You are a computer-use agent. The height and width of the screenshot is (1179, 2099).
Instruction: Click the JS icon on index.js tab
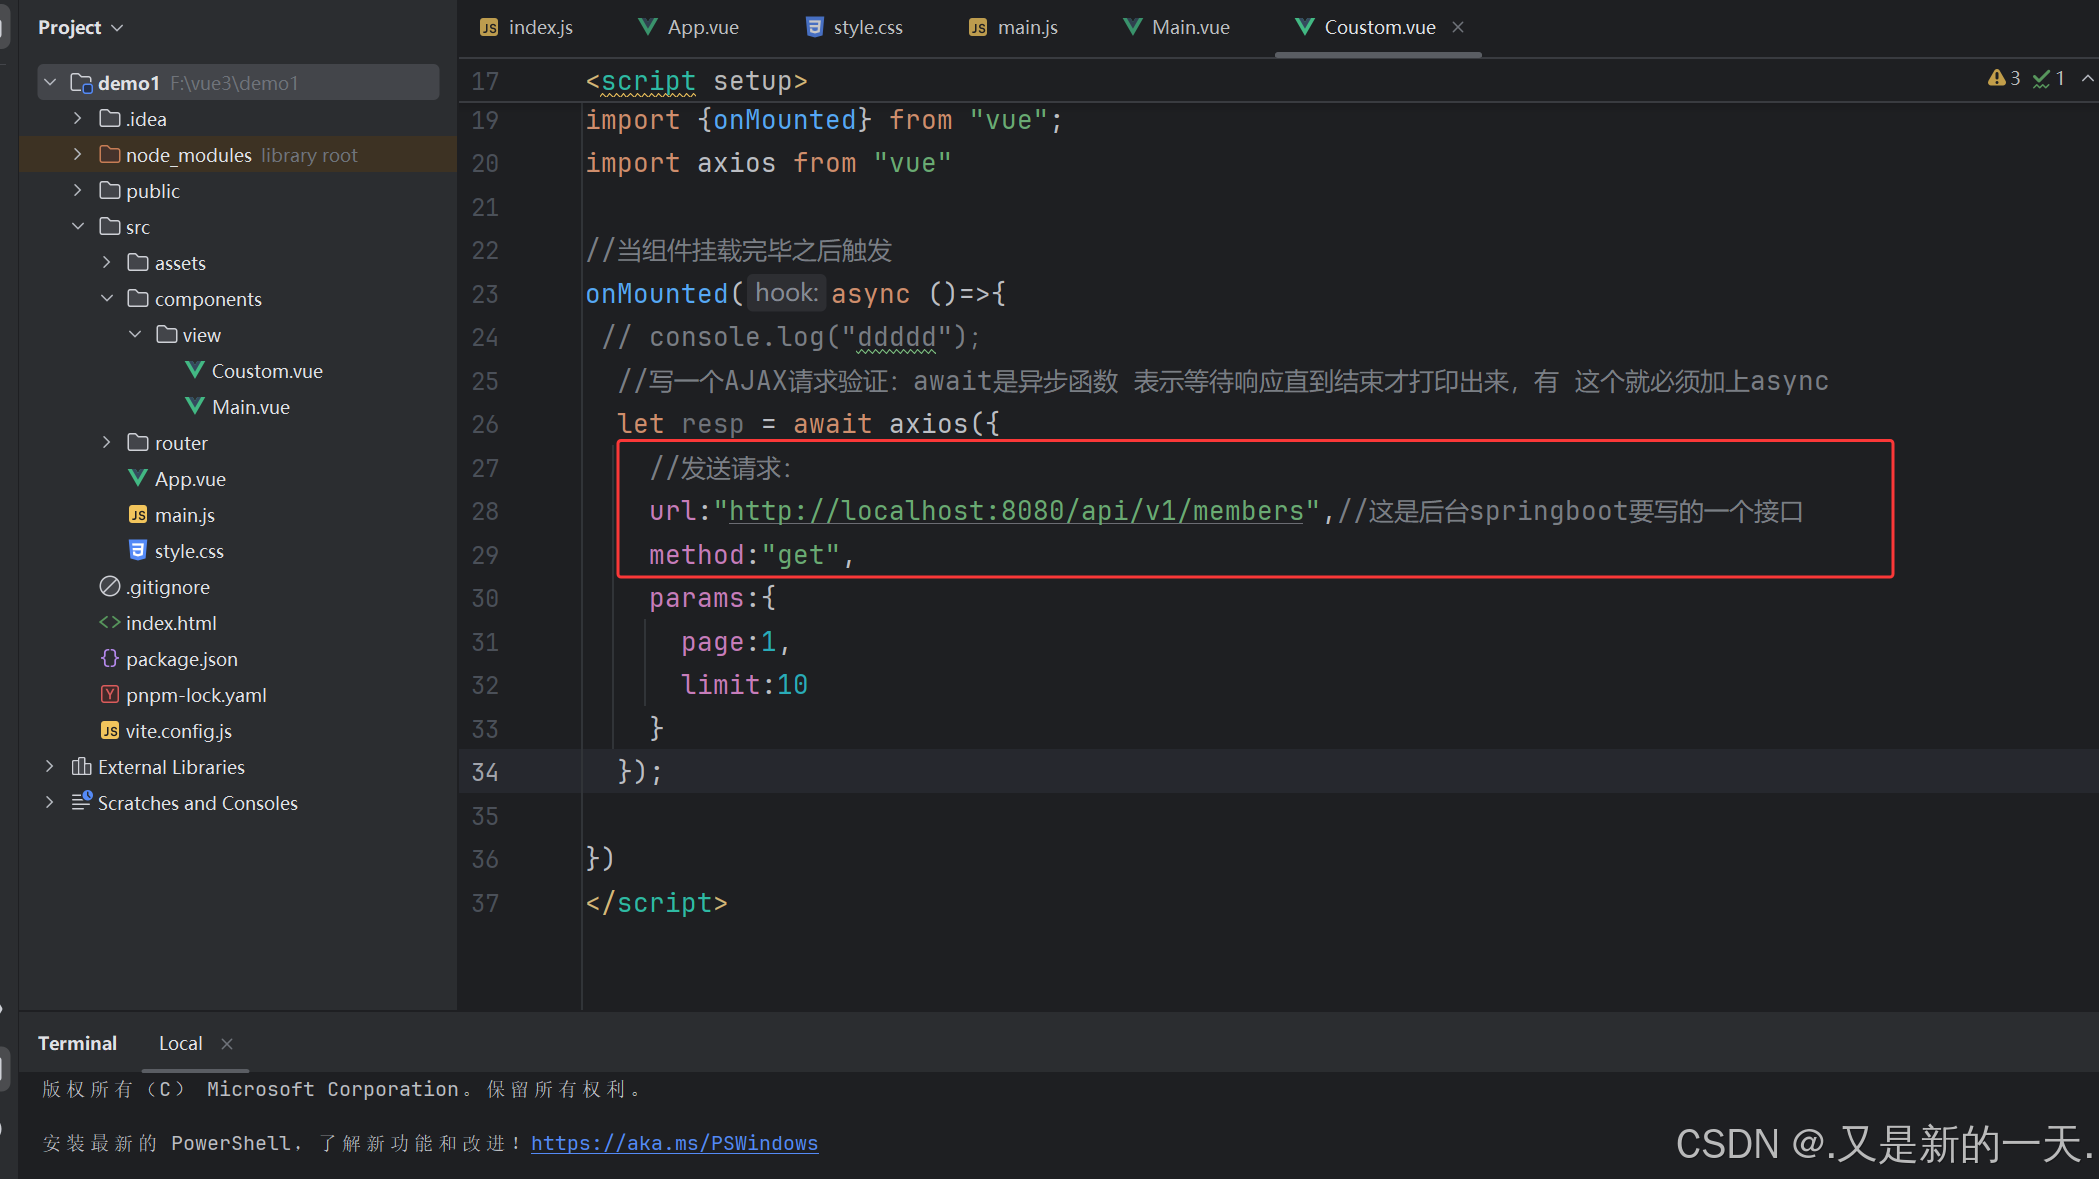pos(489,28)
